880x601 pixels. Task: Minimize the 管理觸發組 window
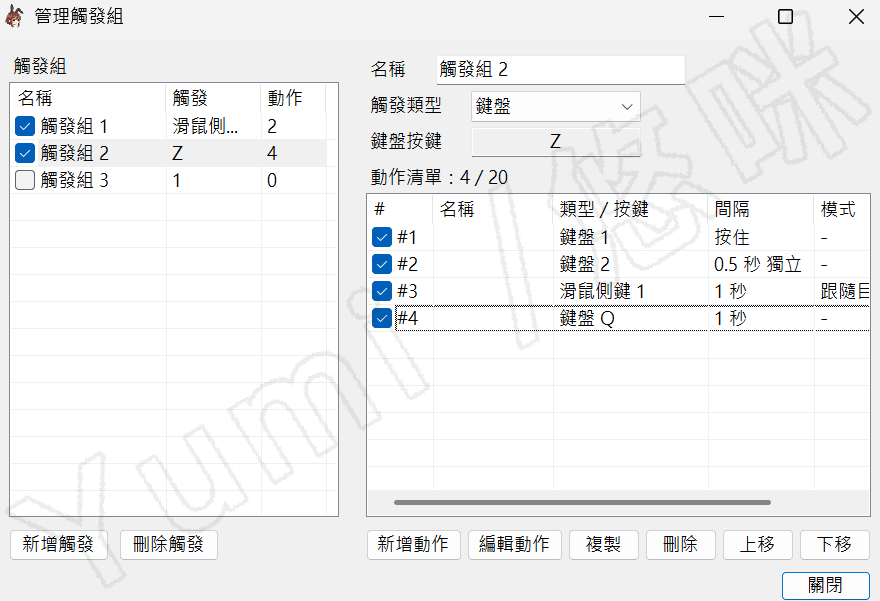click(x=716, y=17)
